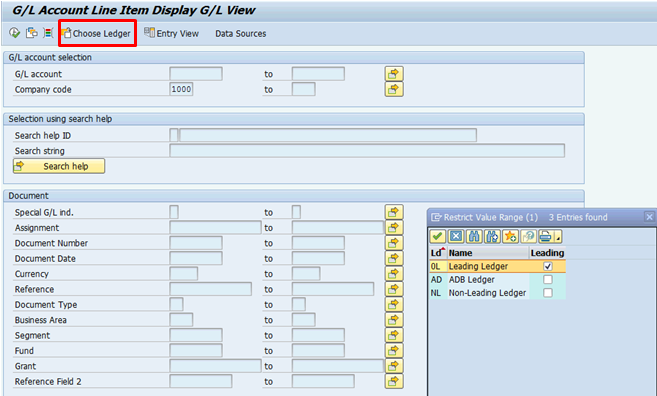
Task: Click the Segment to field
Action: (318, 335)
